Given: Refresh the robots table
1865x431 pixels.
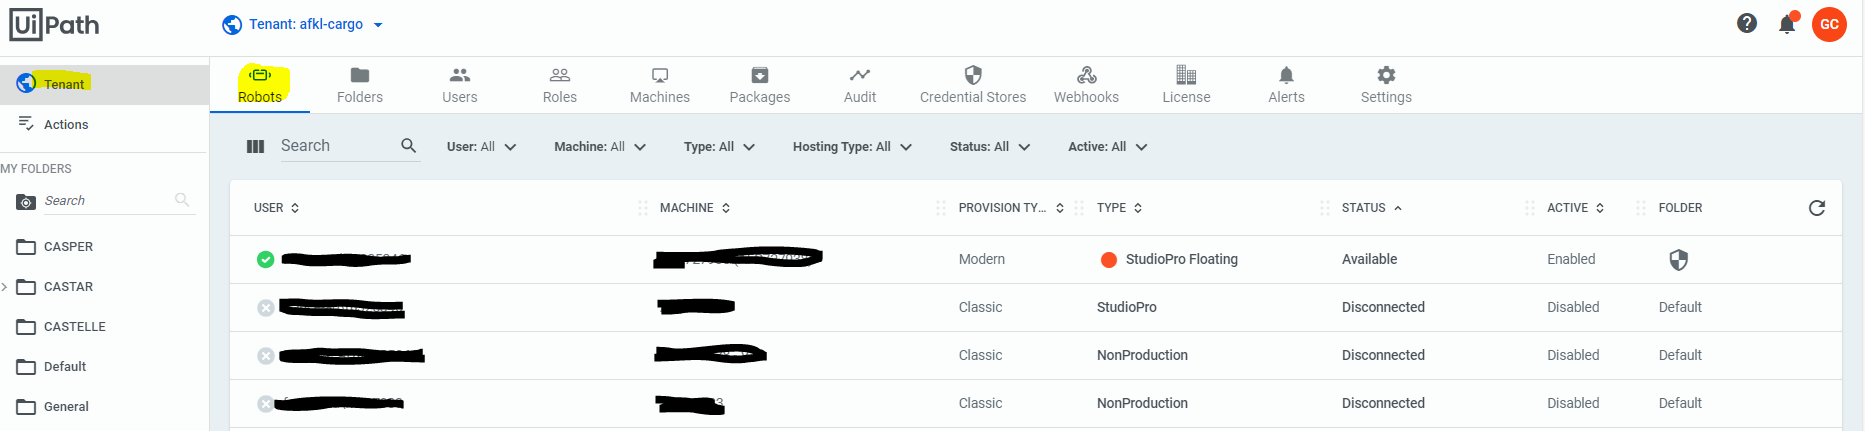Looking at the screenshot, I should pyautogui.click(x=1817, y=208).
